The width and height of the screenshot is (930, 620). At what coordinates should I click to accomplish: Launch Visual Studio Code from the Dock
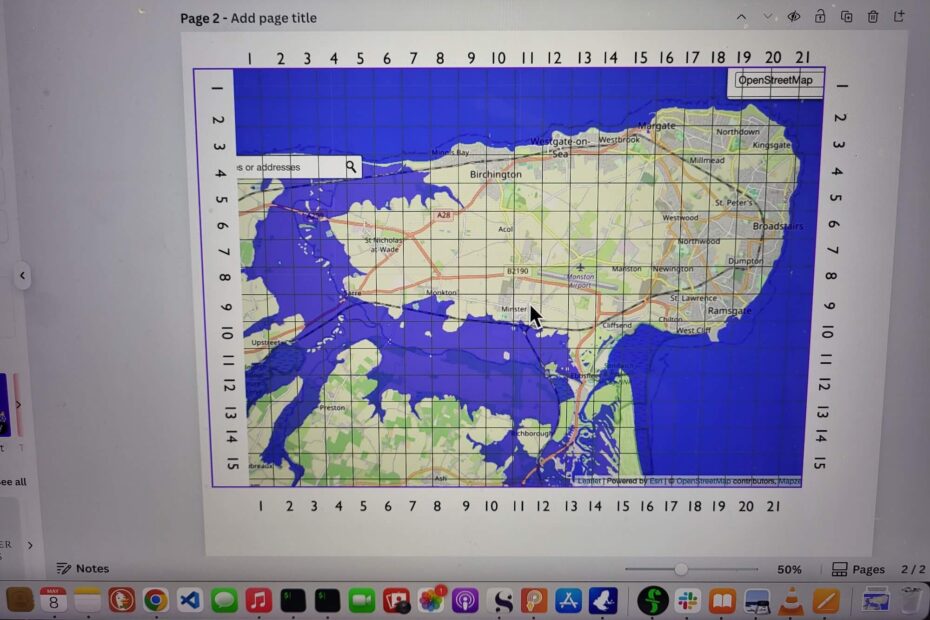pyautogui.click(x=189, y=601)
